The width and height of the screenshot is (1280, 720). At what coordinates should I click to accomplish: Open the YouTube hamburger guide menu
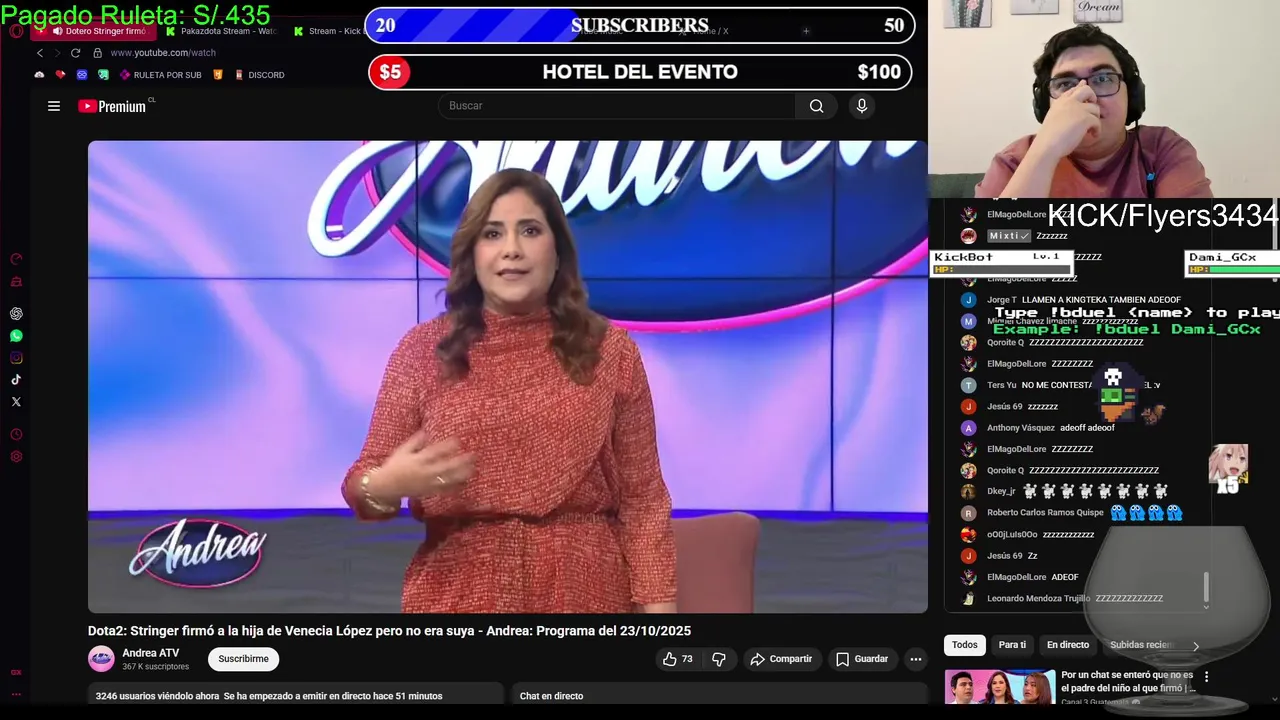(54, 106)
